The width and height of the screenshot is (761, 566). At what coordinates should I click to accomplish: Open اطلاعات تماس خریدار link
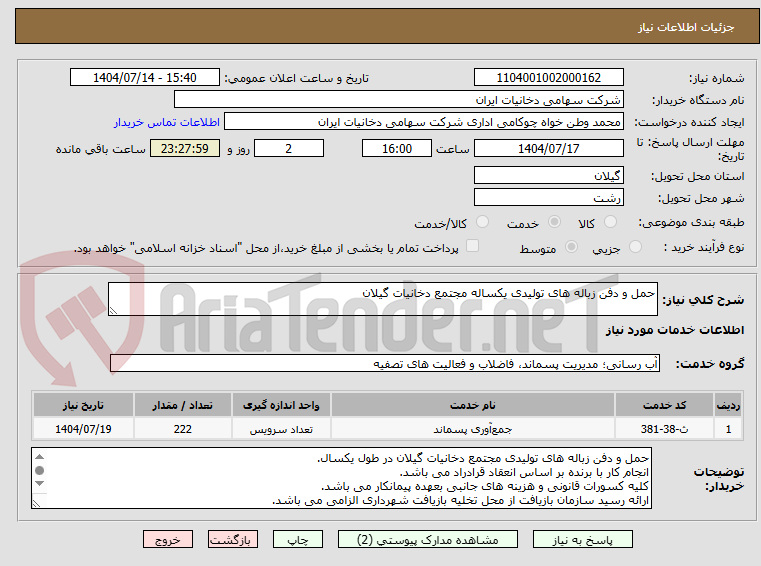167,122
